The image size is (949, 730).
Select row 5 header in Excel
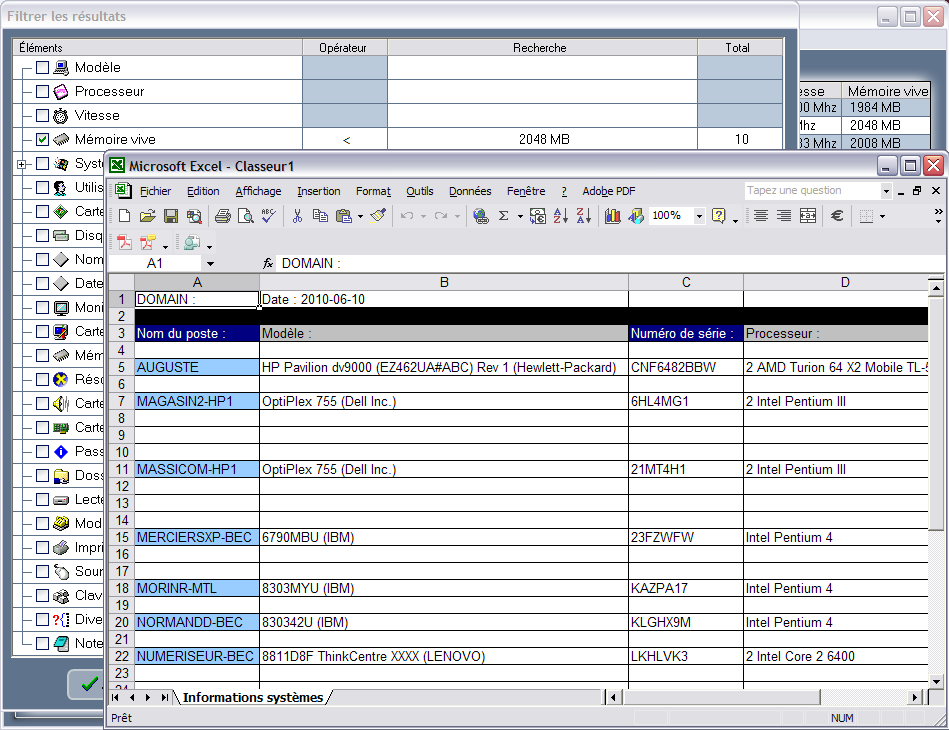(x=122, y=367)
